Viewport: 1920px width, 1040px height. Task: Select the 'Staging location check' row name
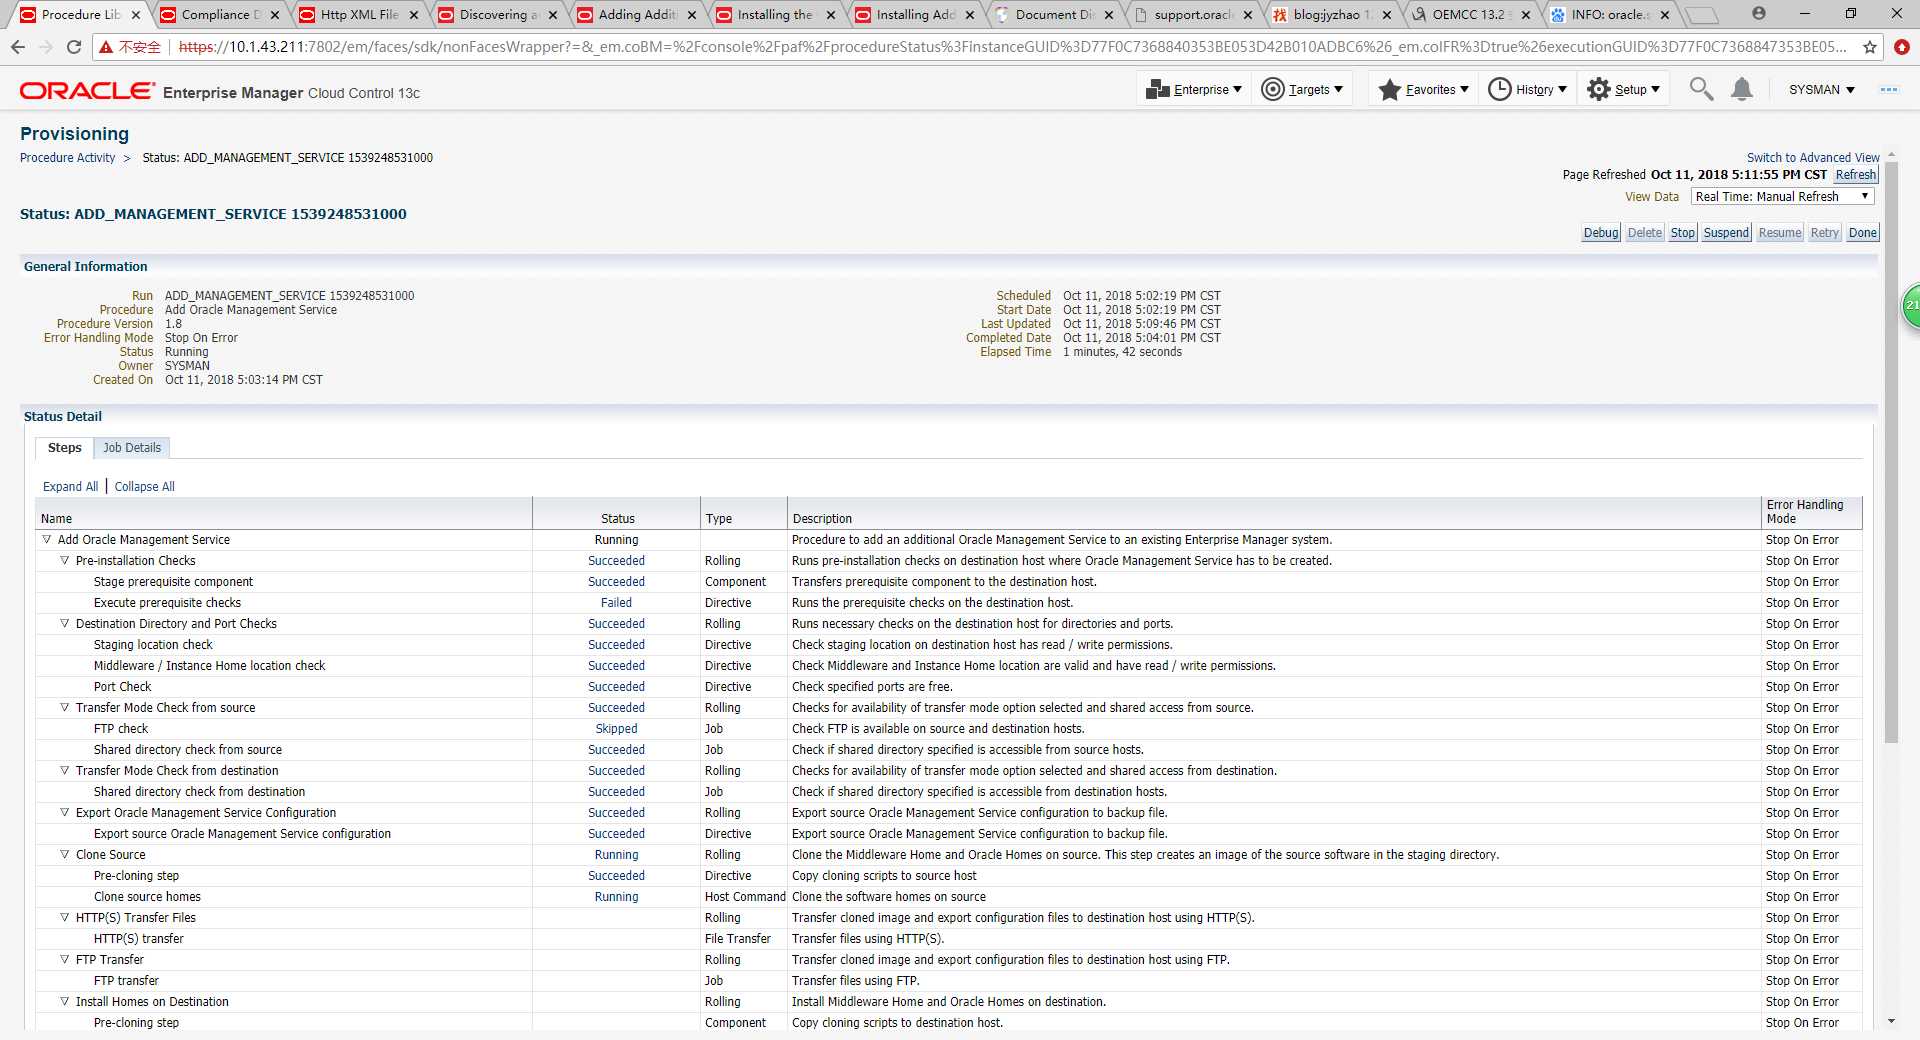(153, 645)
